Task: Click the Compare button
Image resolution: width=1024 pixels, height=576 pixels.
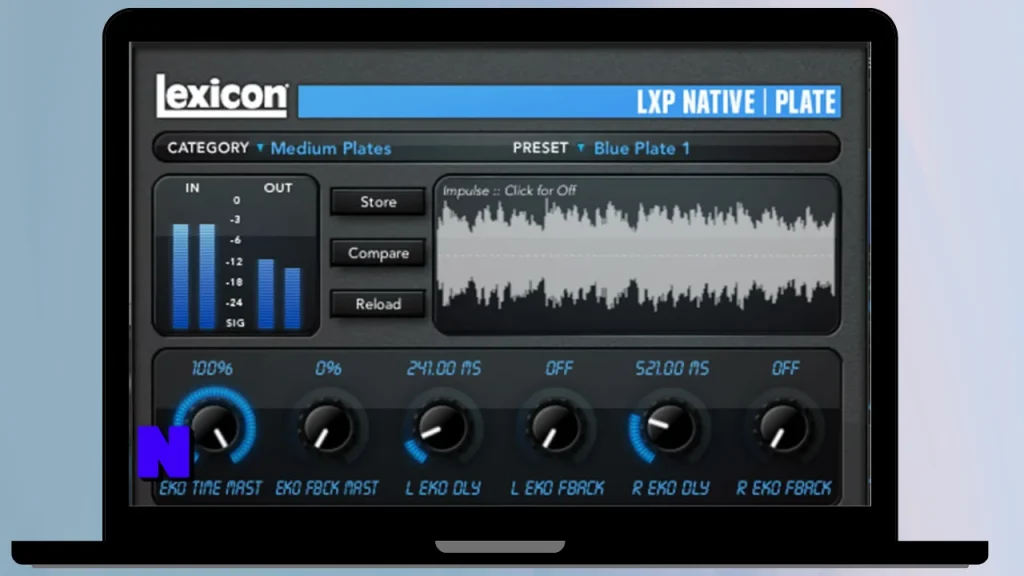Action: [378, 253]
